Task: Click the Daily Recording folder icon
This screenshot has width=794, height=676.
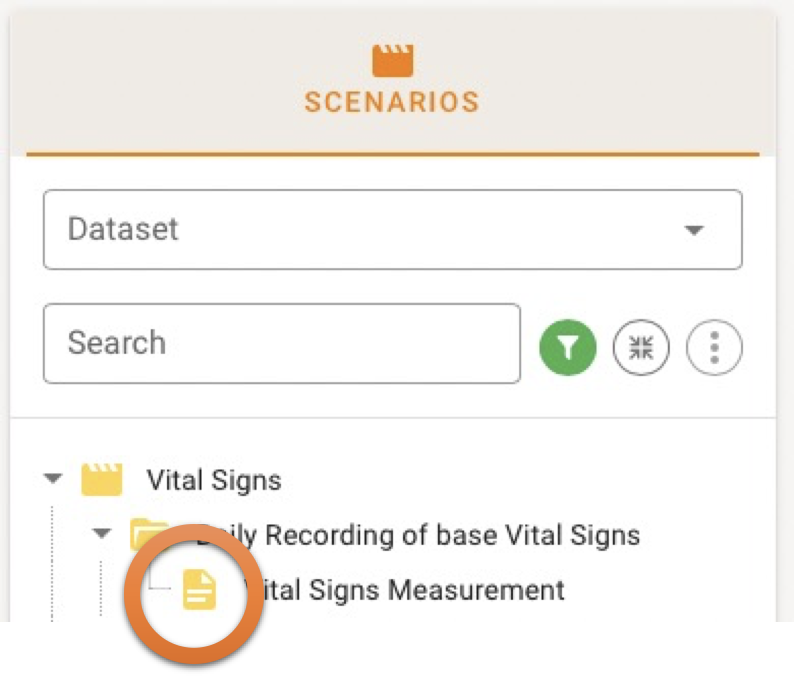Action: (148, 534)
